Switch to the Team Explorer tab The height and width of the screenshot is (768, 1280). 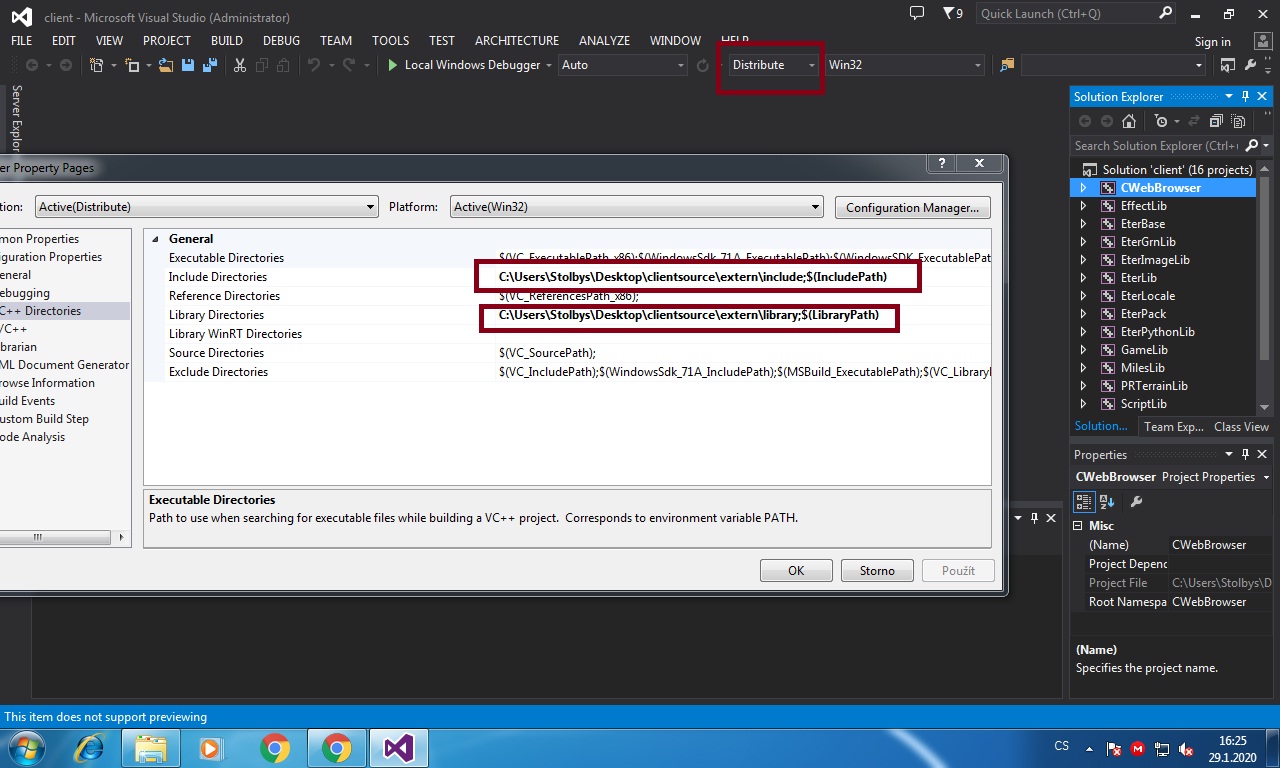point(1174,427)
